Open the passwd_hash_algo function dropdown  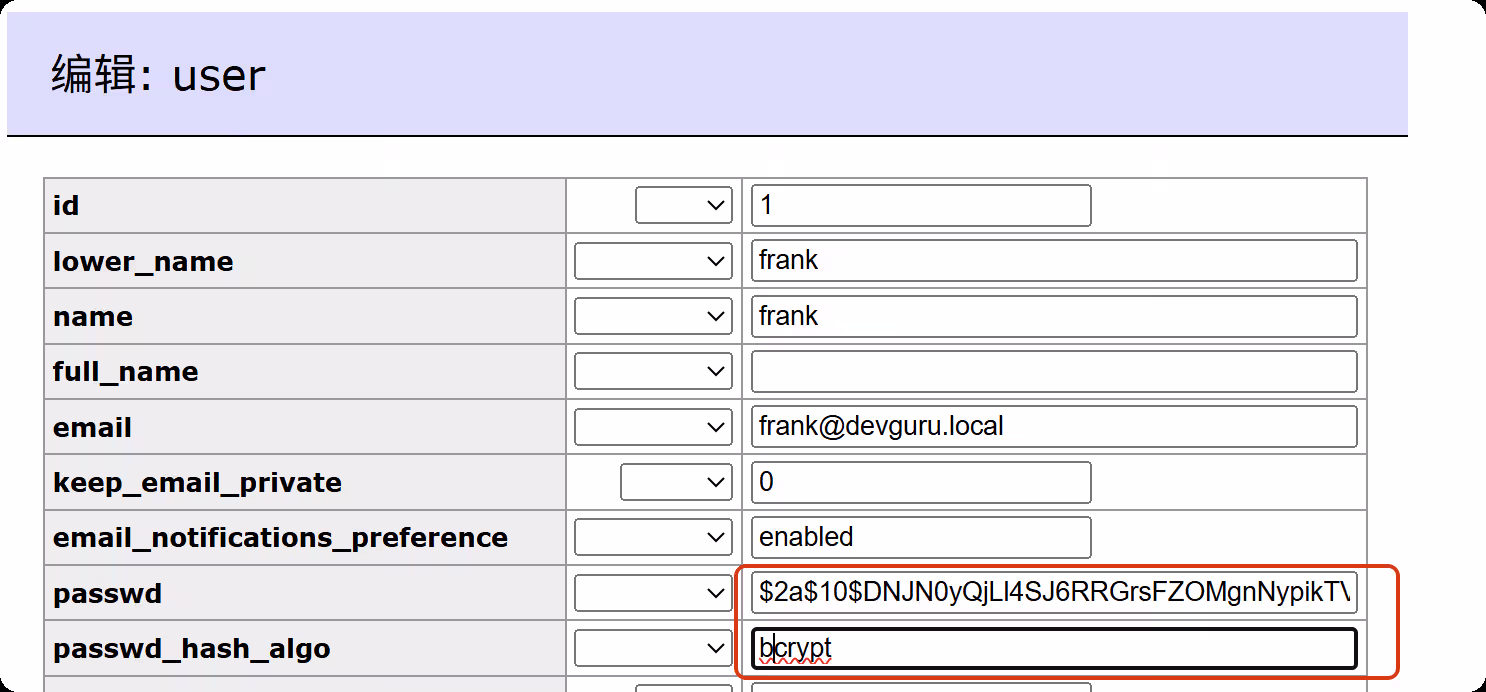654,649
